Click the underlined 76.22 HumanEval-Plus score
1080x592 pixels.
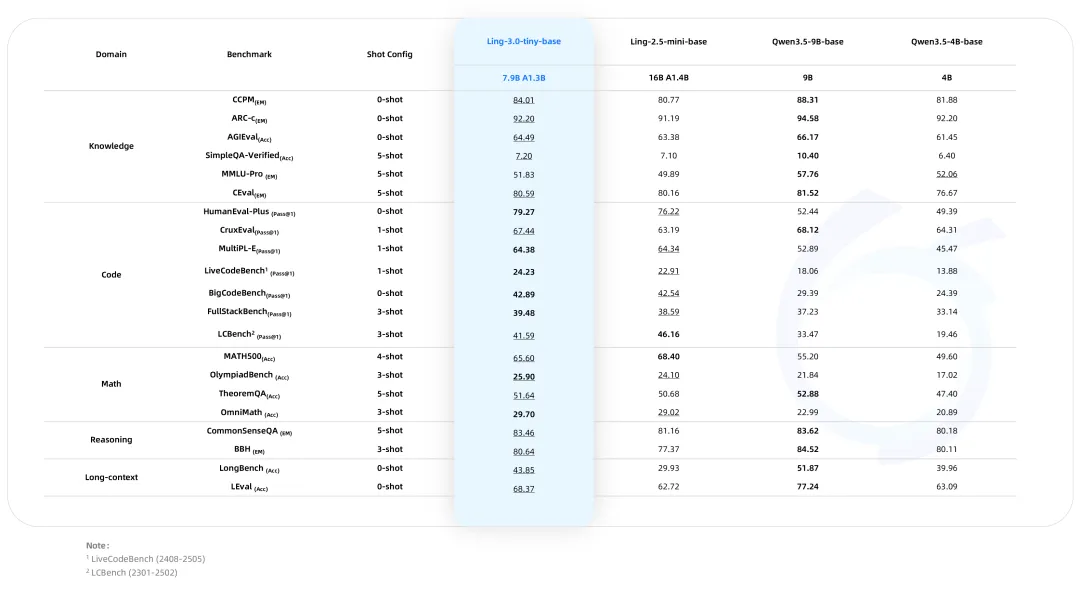[668, 212]
